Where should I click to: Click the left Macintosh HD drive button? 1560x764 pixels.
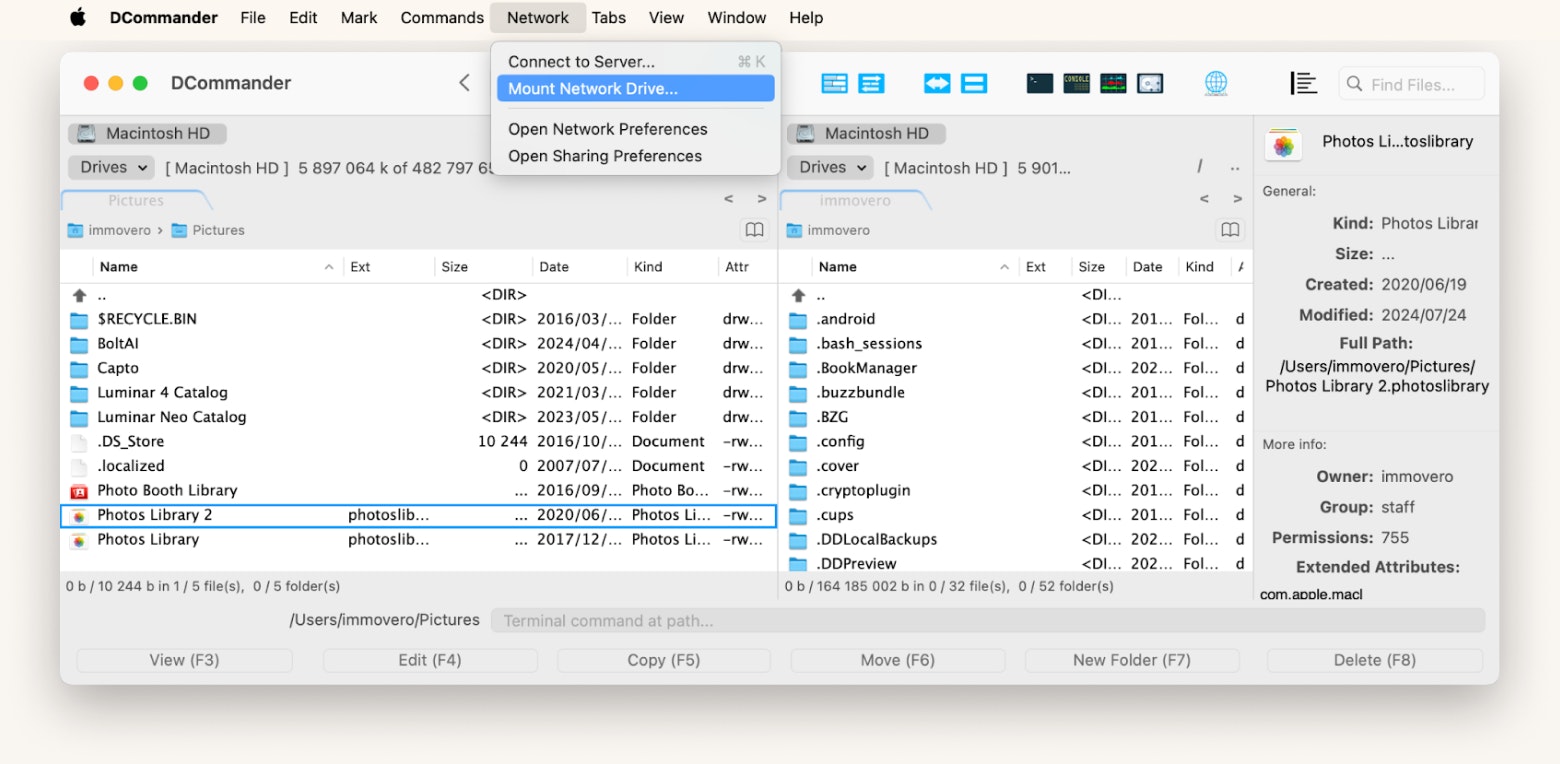click(x=147, y=133)
